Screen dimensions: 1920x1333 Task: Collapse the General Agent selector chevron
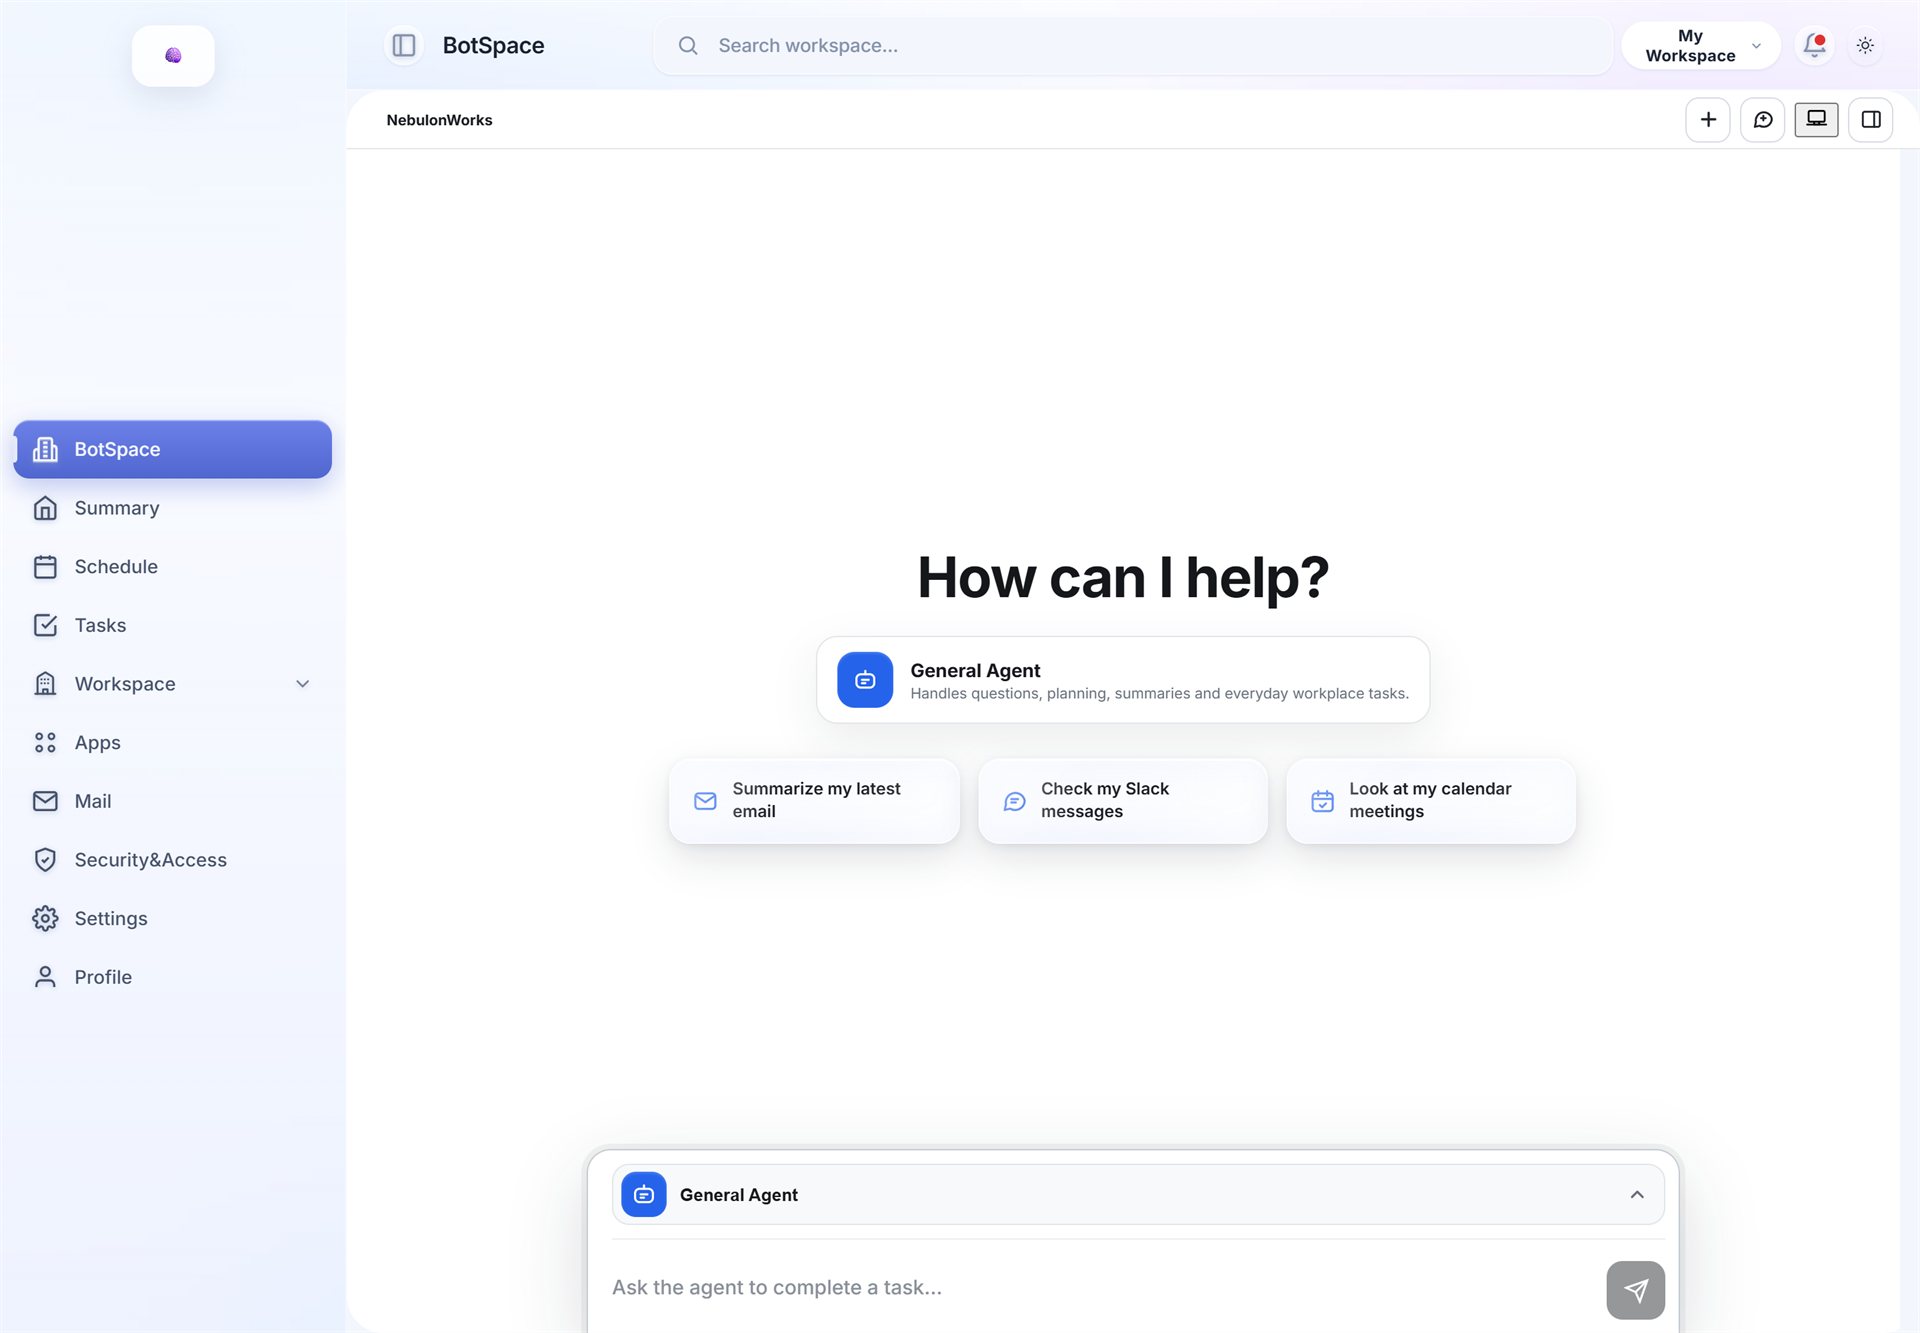pos(1637,1195)
